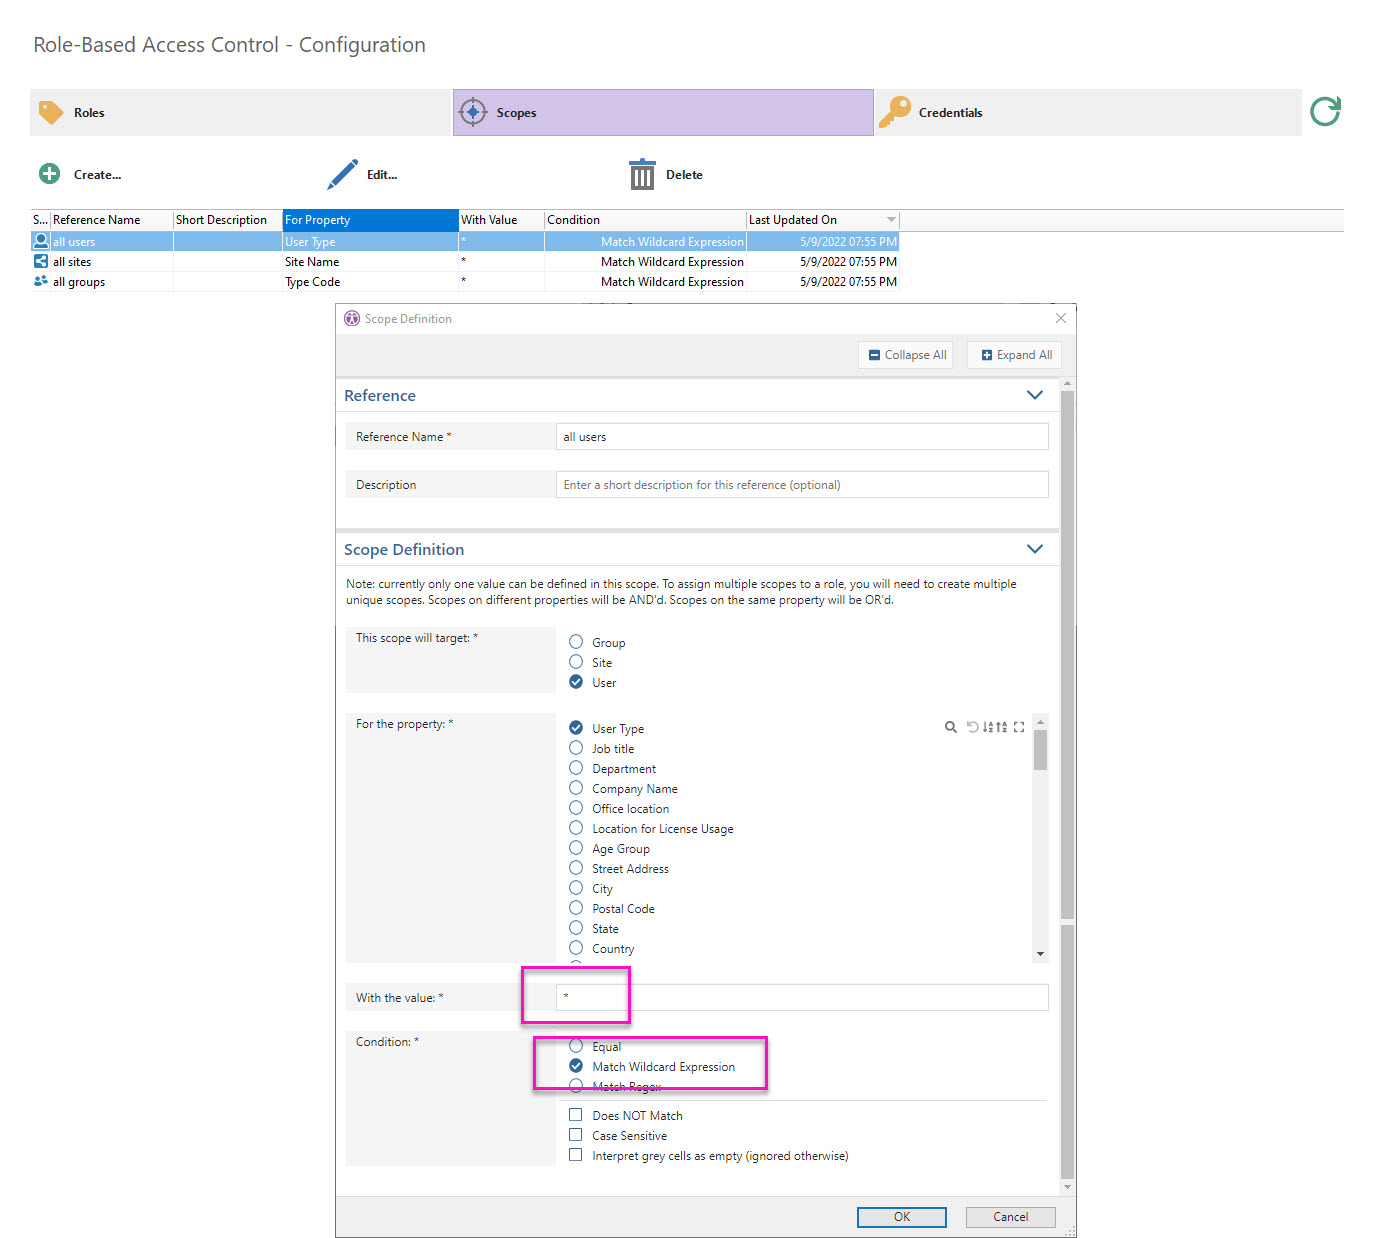Select the Edit pencil icon
The width and height of the screenshot is (1377, 1238).
click(x=341, y=172)
